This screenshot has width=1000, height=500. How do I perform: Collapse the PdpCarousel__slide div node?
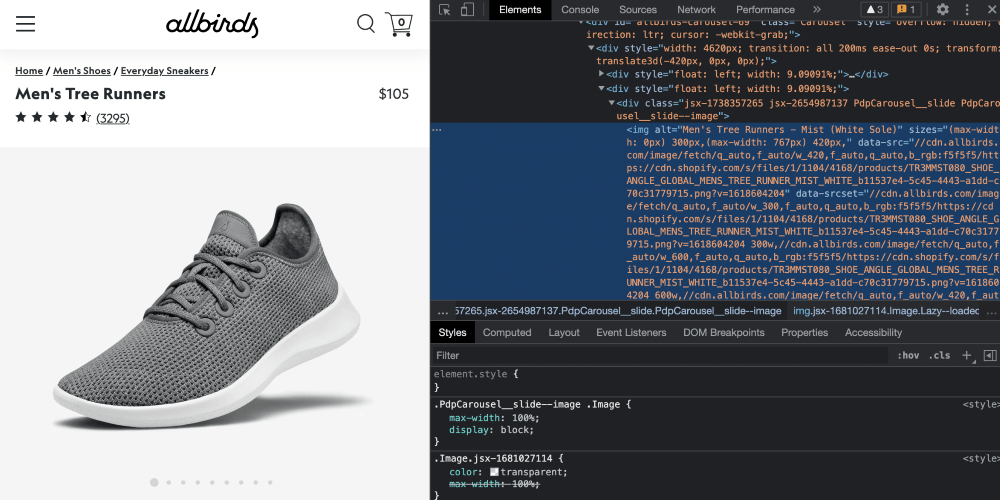click(612, 103)
